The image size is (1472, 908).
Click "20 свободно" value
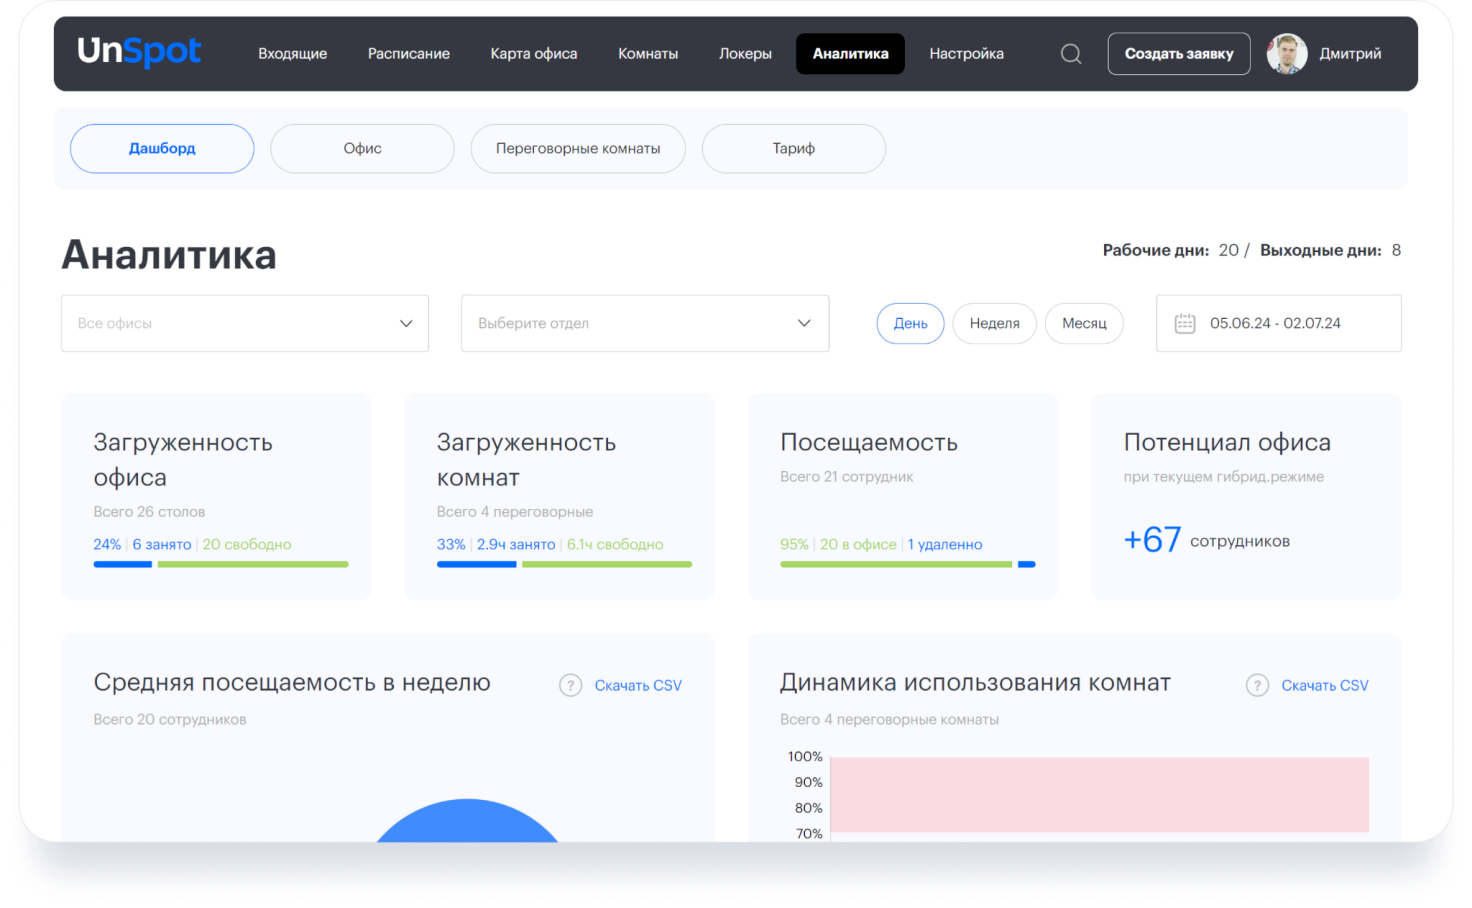point(247,544)
